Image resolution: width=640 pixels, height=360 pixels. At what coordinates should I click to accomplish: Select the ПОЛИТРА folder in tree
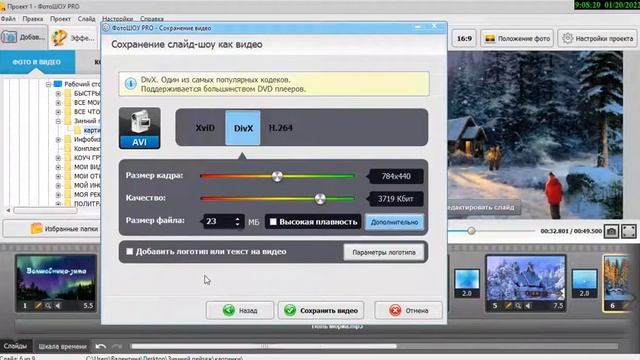[x=87, y=203]
